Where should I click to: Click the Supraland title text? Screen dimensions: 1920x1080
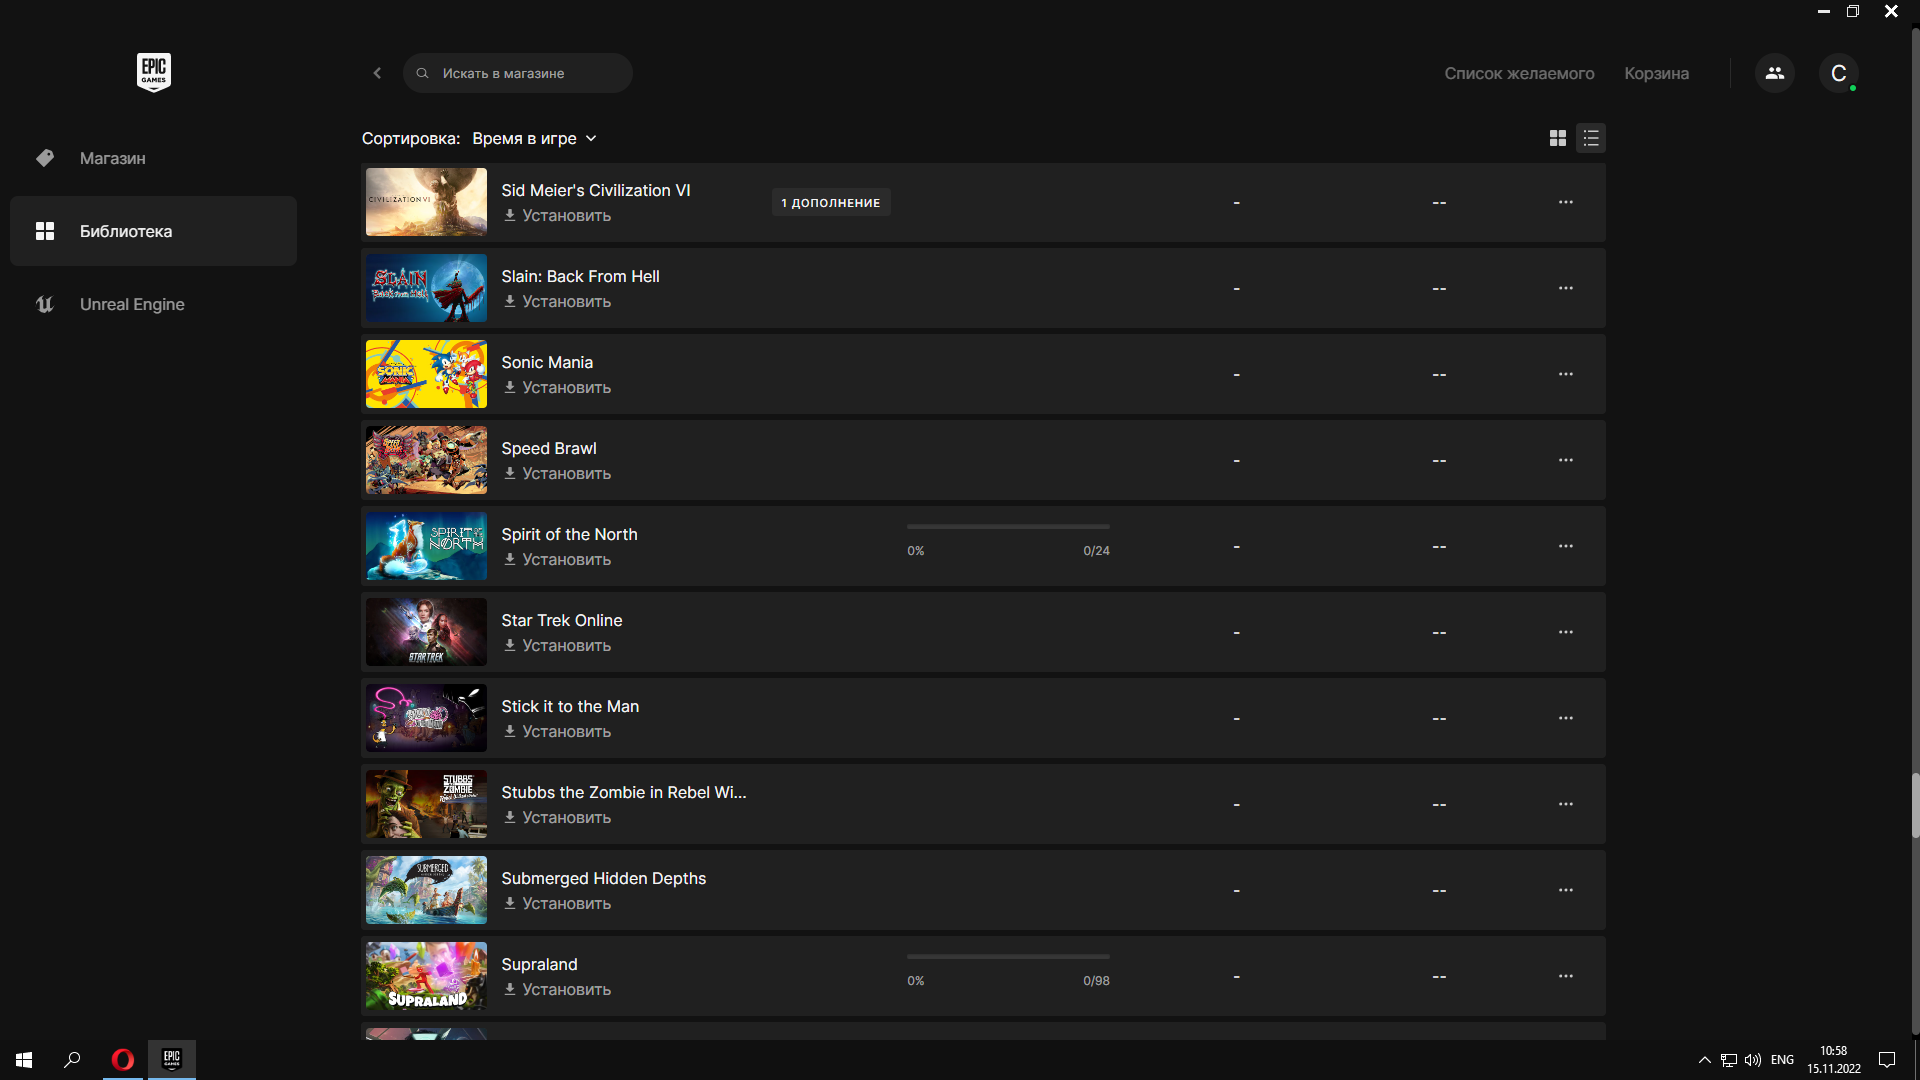[539, 964]
